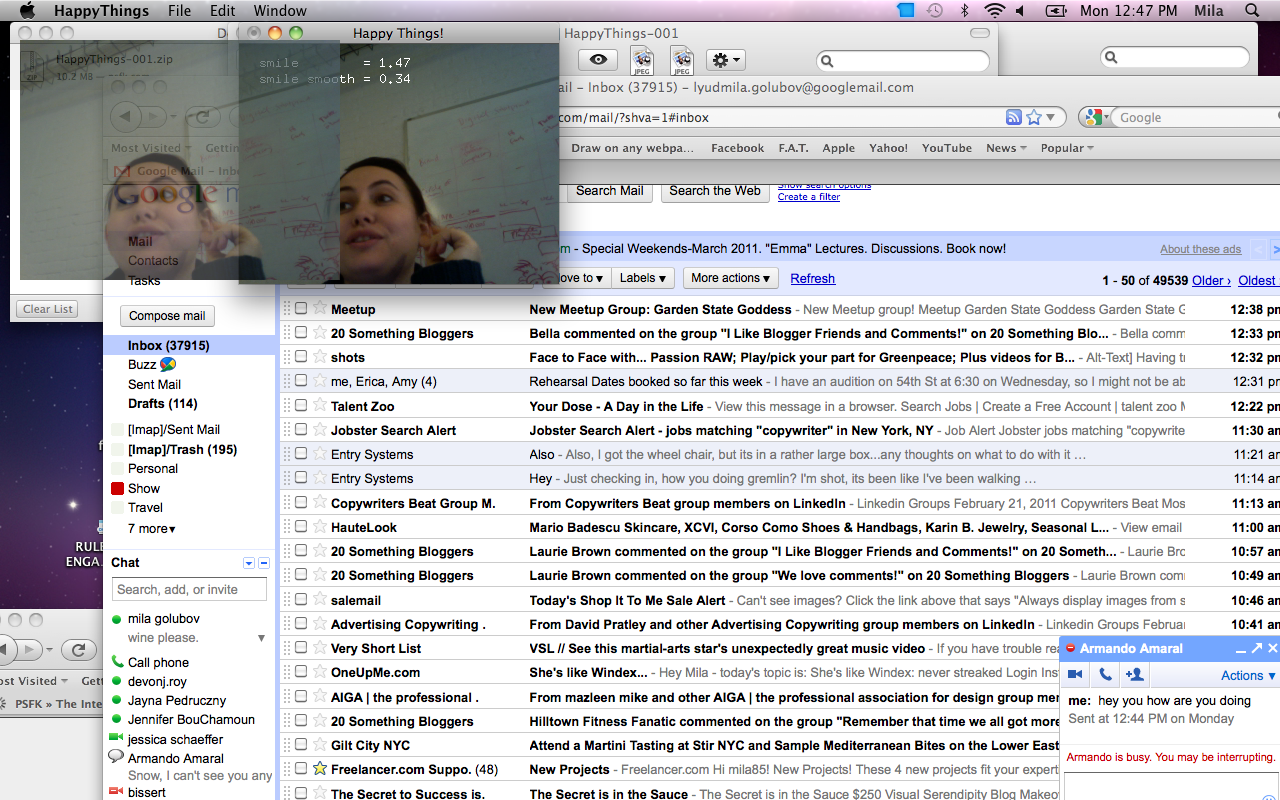
Task: Click the Compose mail button
Action: tap(167, 316)
